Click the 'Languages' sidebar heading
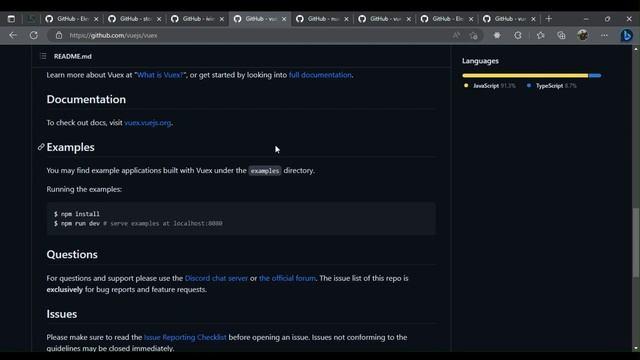 tap(480, 61)
